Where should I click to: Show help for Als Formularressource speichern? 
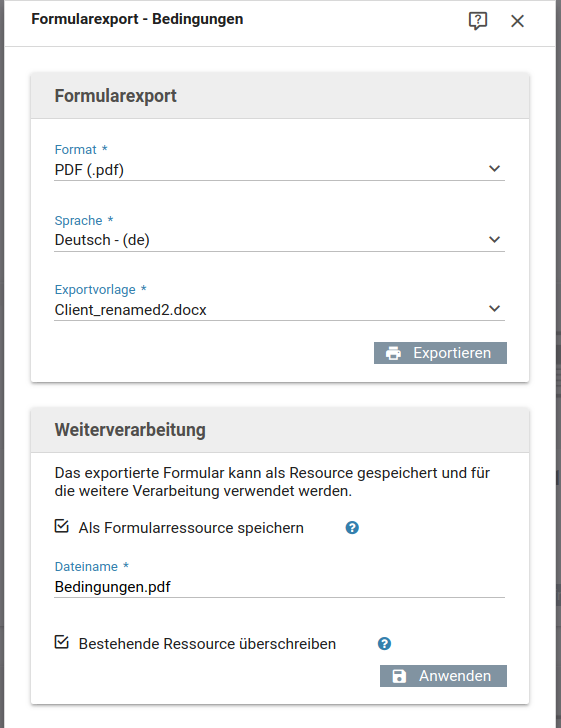[x=352, y=528]
